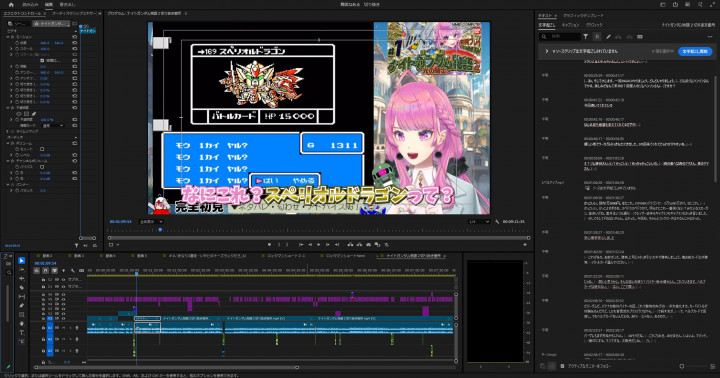Open the グラフィックテンプレート panel tab
The height and width of the screenshot is (378, 720).
583,16
